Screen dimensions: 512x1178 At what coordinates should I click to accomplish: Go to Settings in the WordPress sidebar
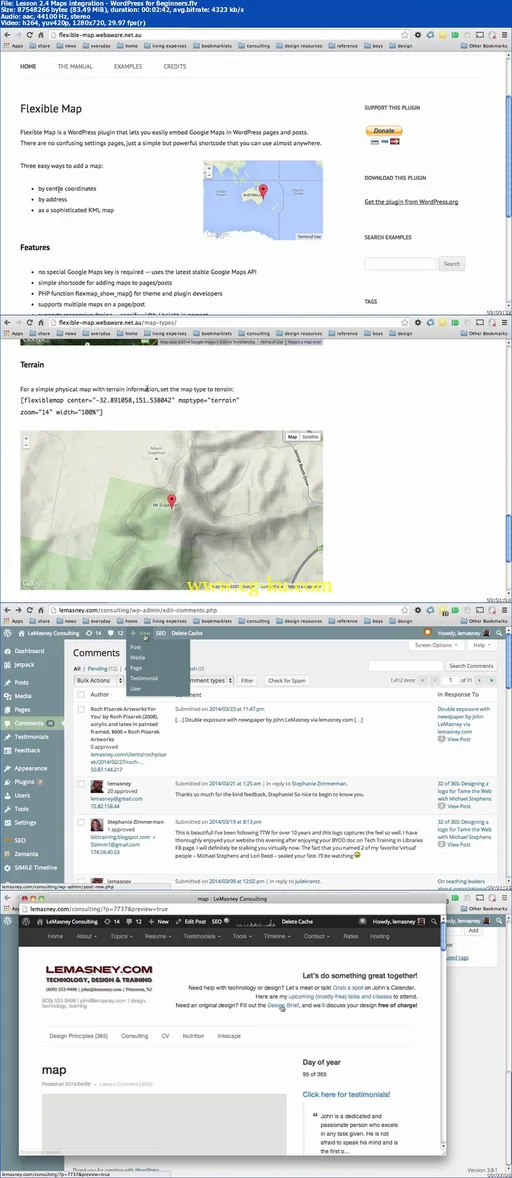point(25,823)
